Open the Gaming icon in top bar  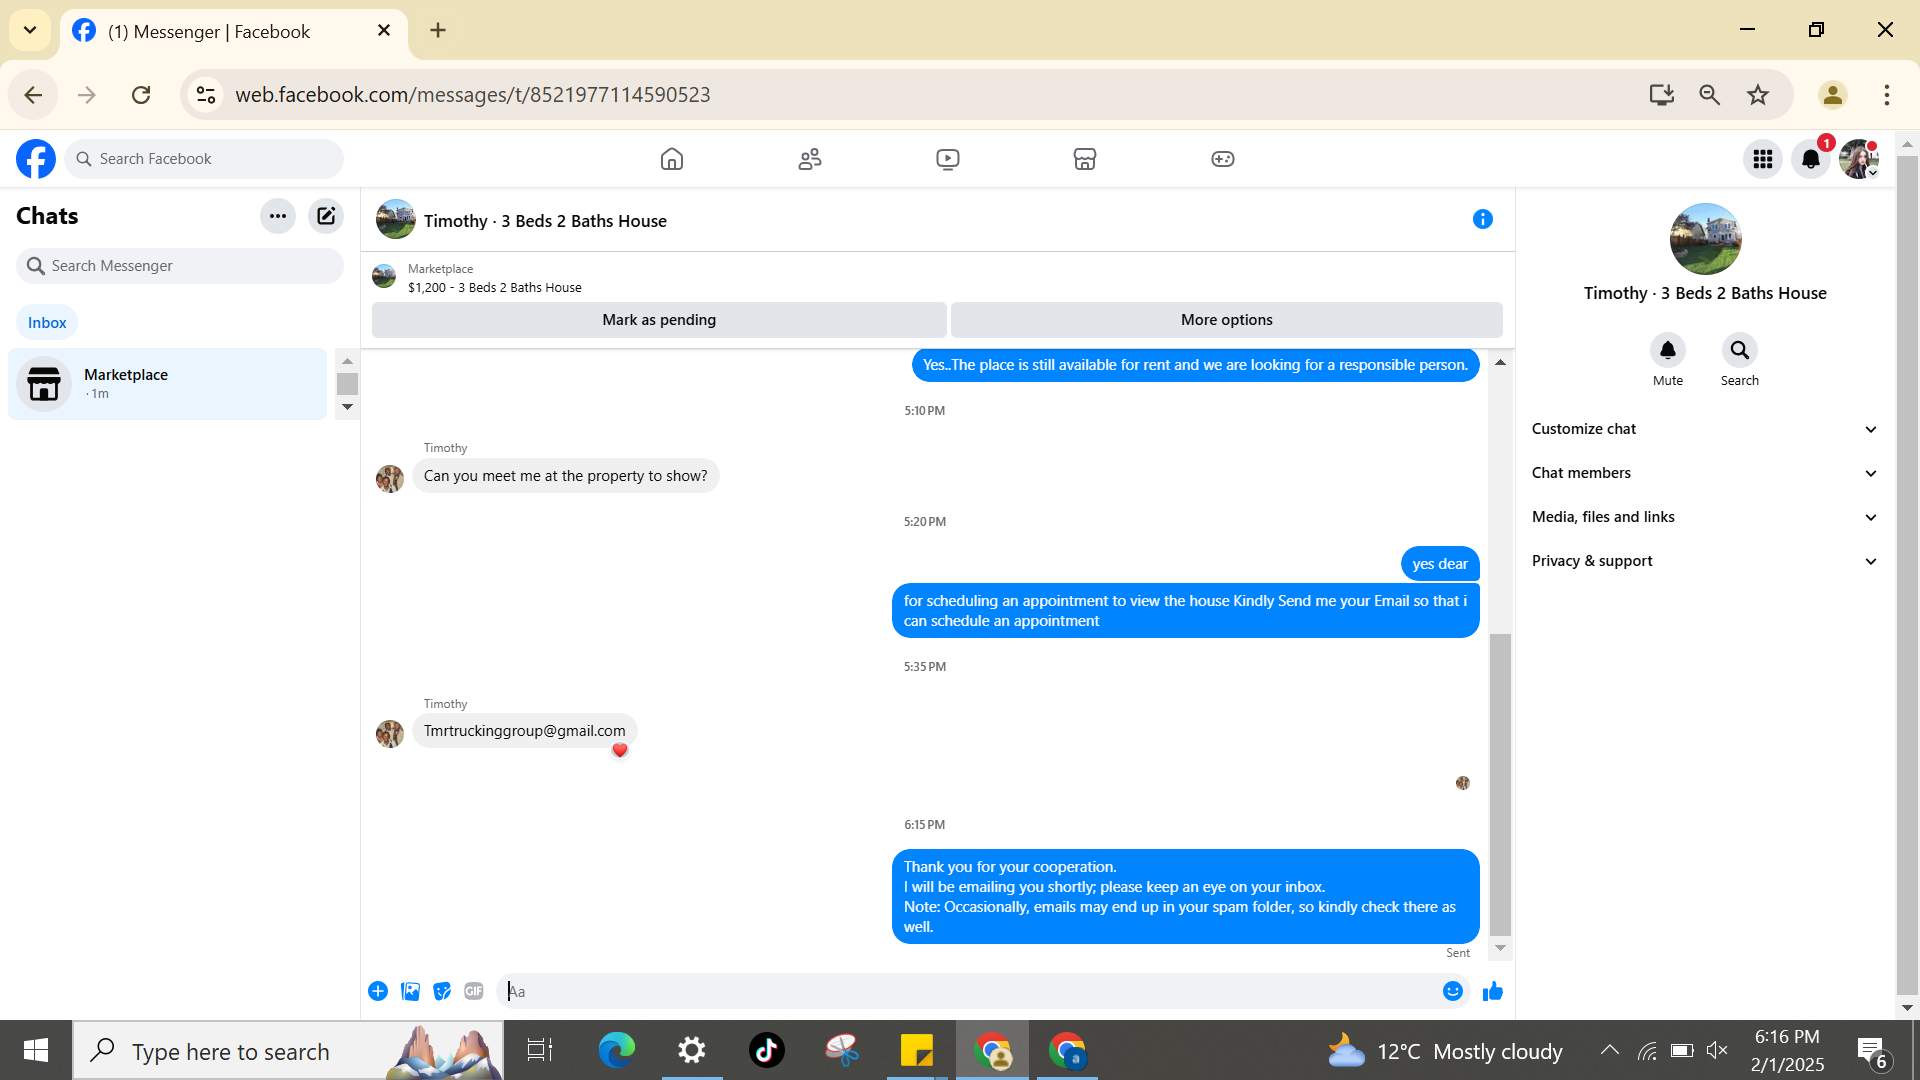1222,159
